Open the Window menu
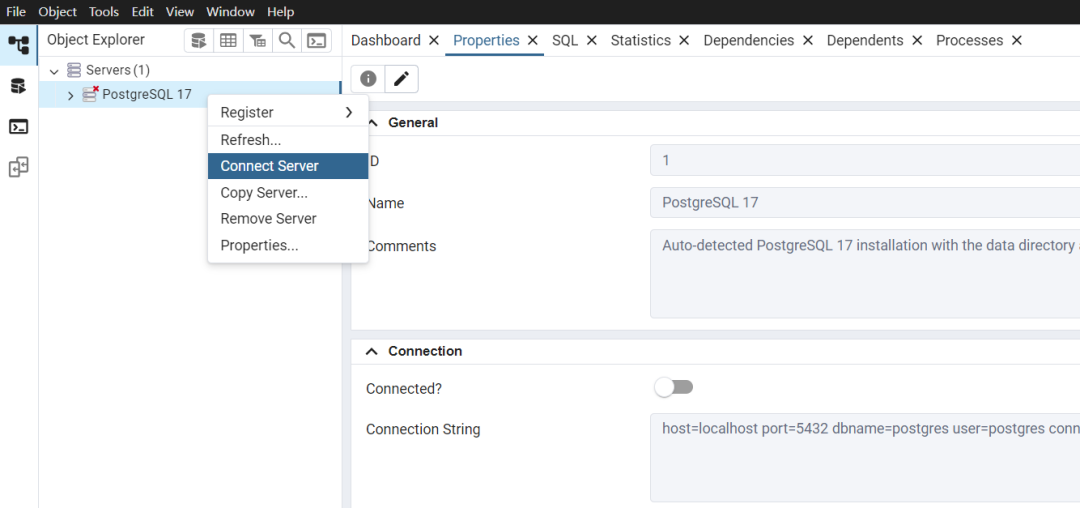Screen dimensions: 1080x508 (231, 12)
